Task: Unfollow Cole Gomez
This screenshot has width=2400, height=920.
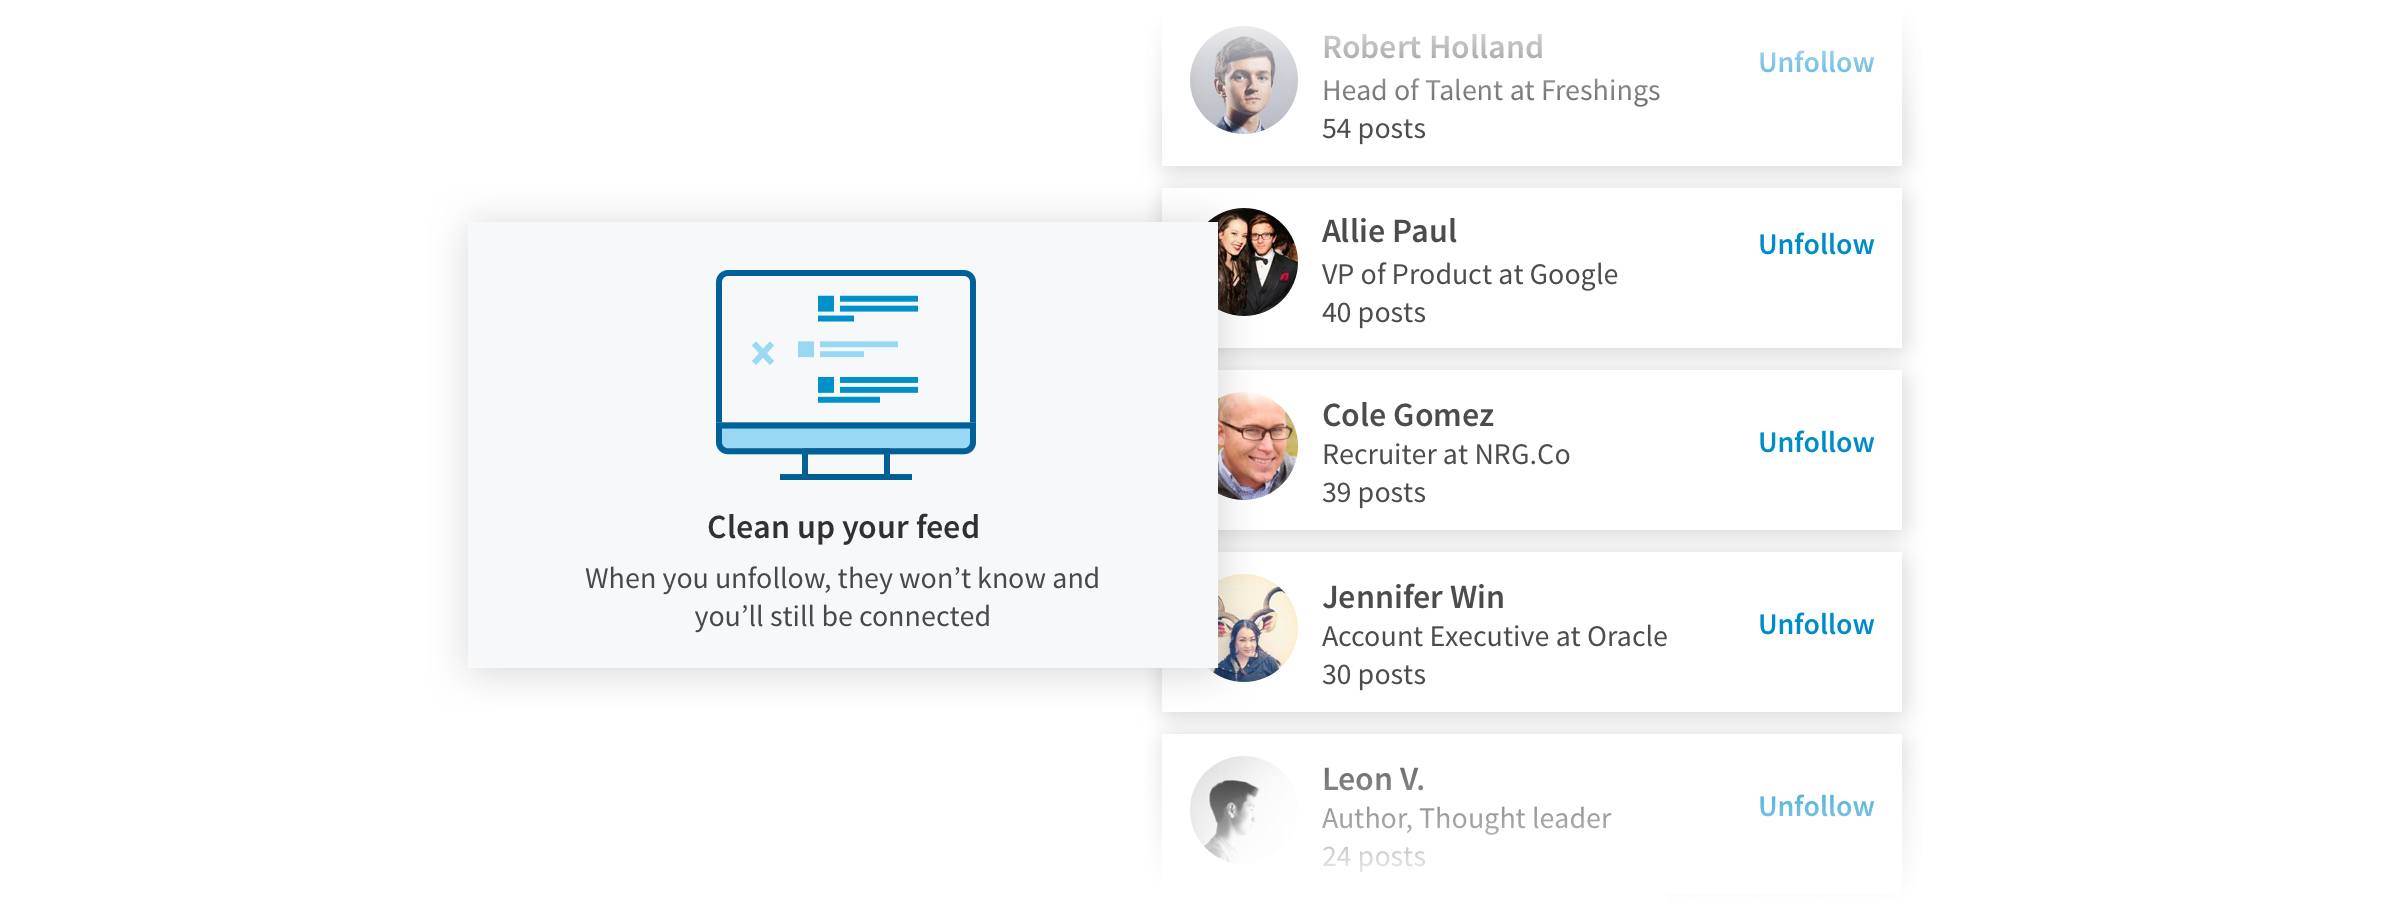Action: tap(1816, 442)
